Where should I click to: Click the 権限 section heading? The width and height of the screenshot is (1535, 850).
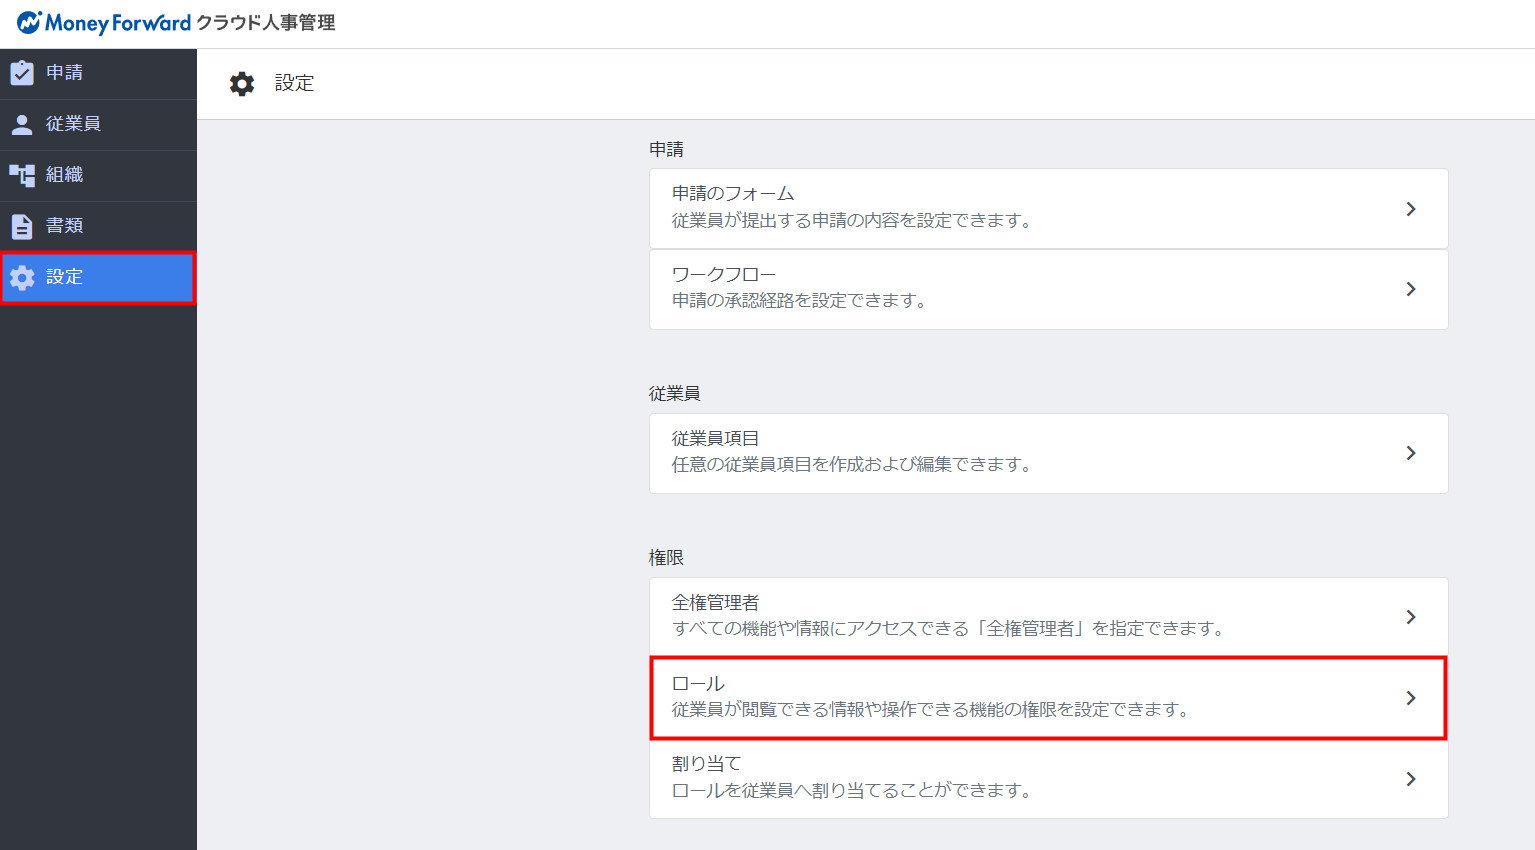(x=666, y=557)
